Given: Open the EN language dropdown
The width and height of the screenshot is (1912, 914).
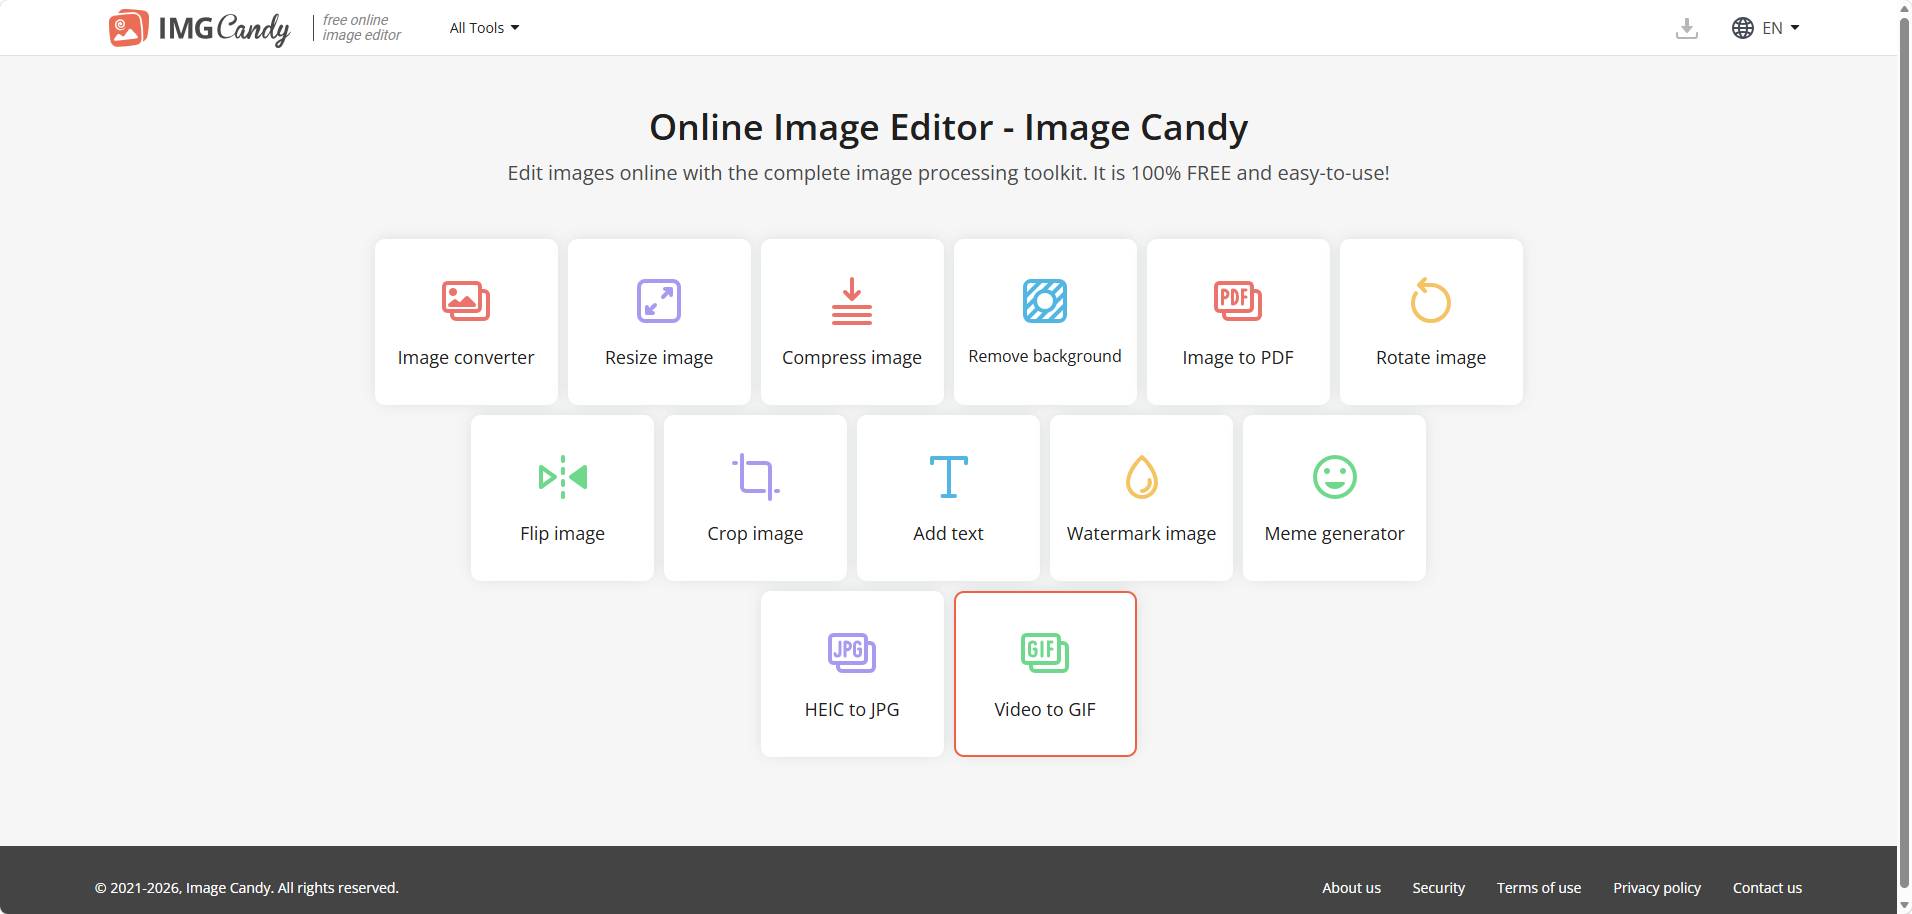Looking at the screenshot, I should 1780,28.
